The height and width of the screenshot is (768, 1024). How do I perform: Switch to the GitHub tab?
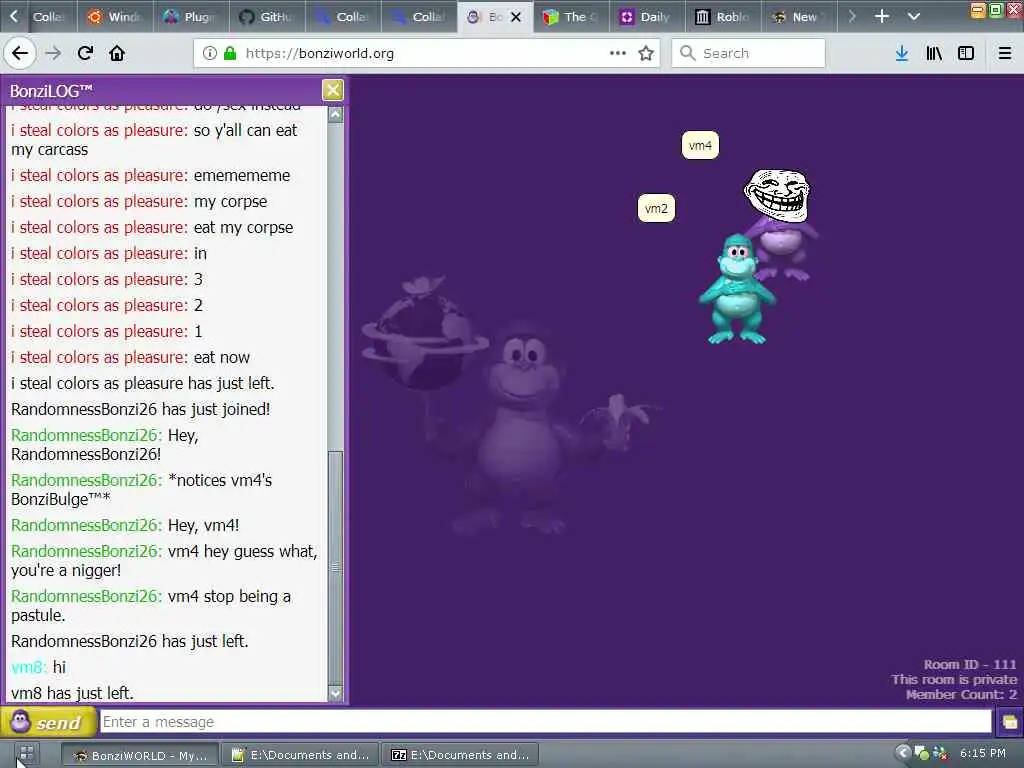(267, 17)
